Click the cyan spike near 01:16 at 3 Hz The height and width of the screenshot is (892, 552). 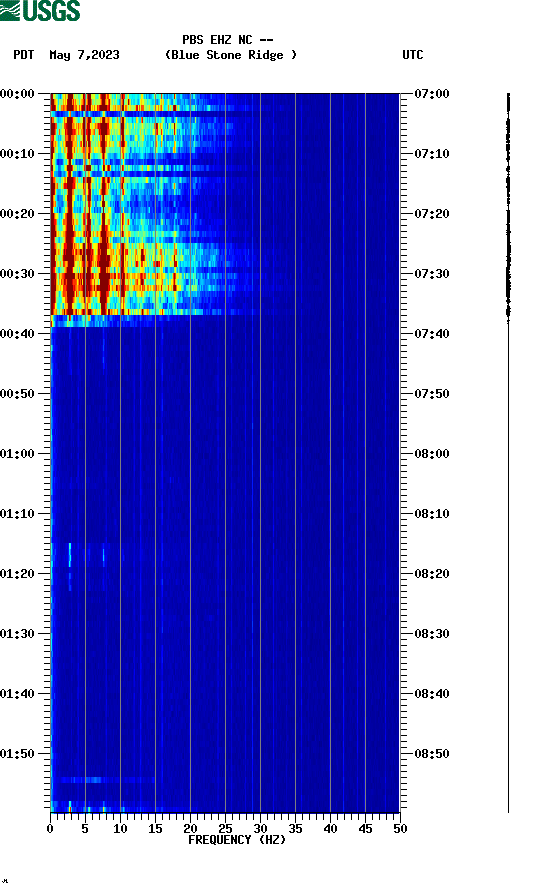click(70, 555)
